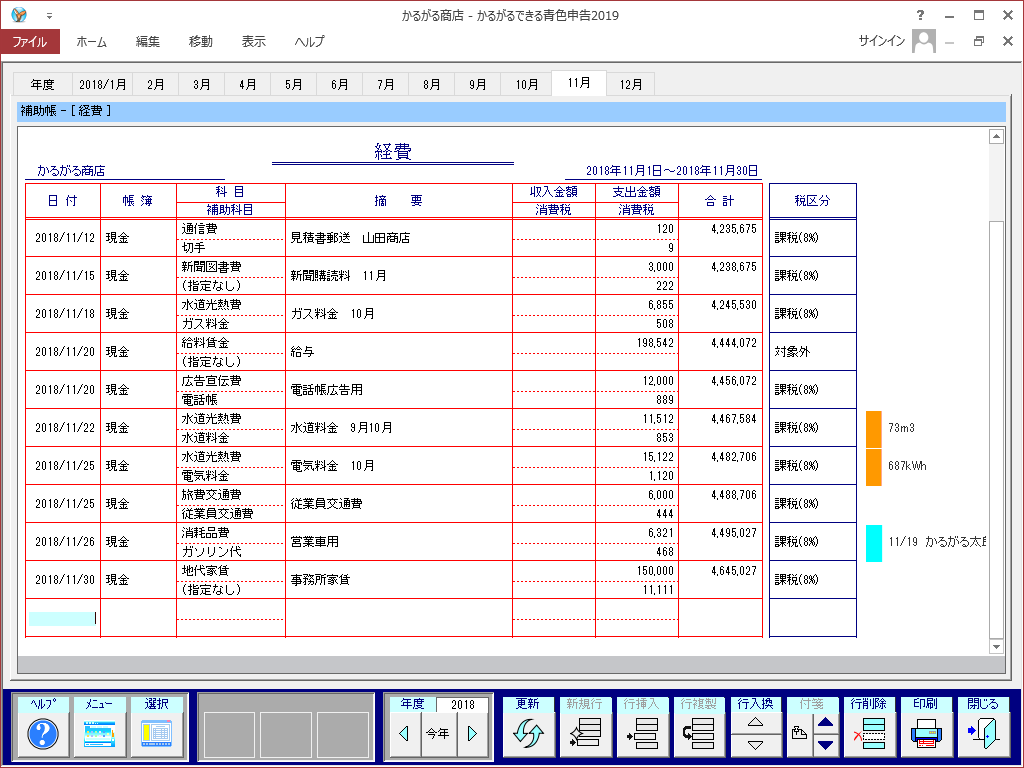Go to next fiscal year arrow
Screen dimensions: 1024x768
click(473, 733)
